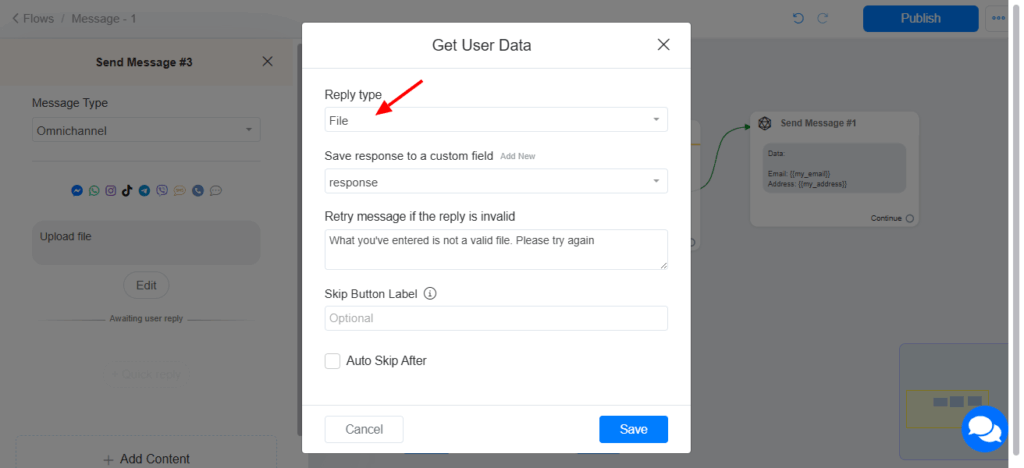Enable the Auto Skip After checkbox
This screenshot has height=468, width=1024.
pos(333,360)
